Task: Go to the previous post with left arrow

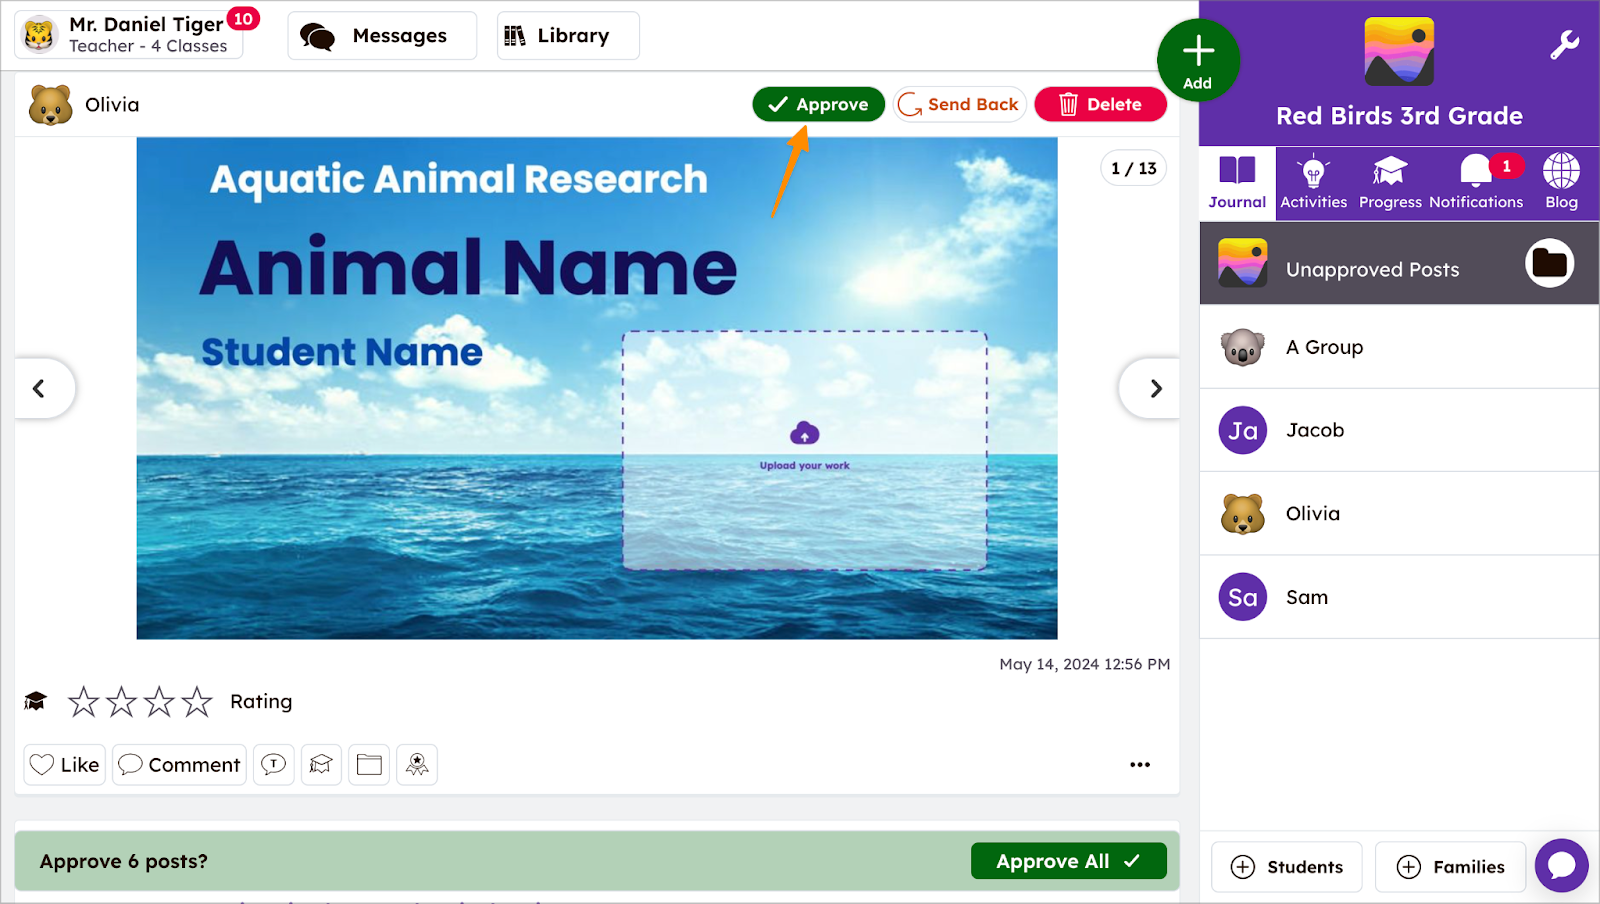Action: tap(40, 388)
